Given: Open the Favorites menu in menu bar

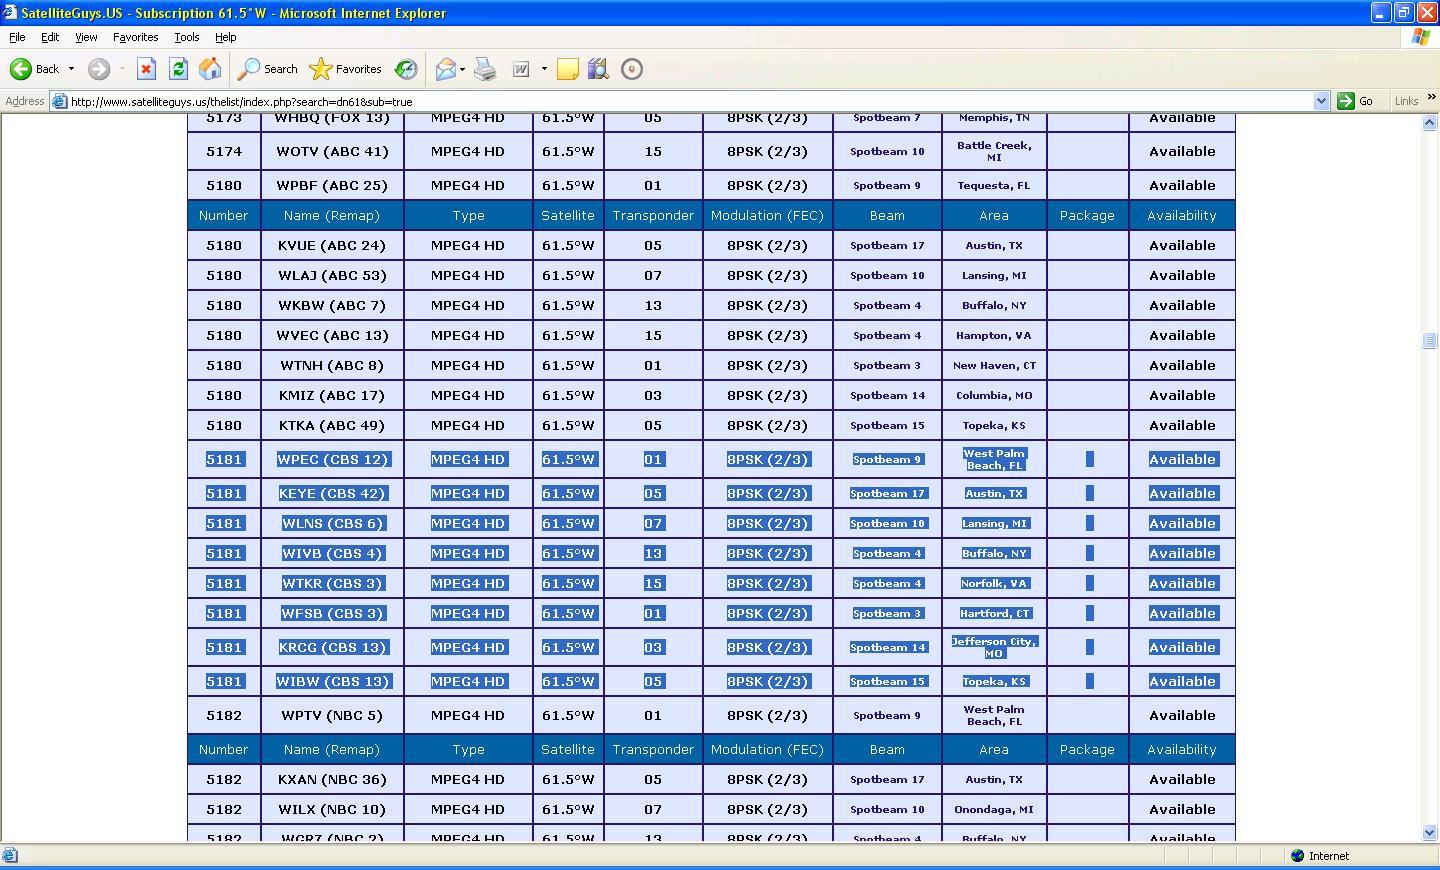Looking at the screenshot, I should click(x=135, y=37).
